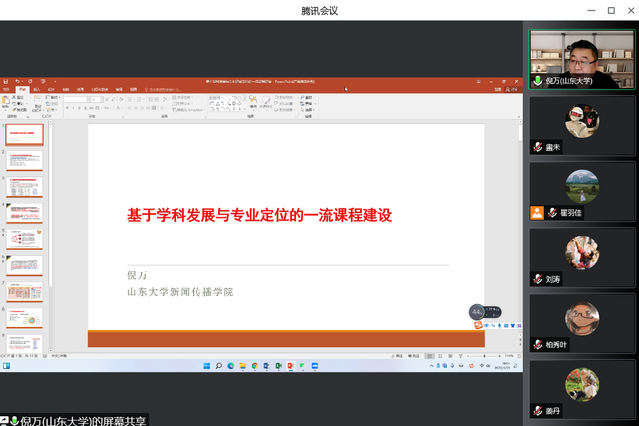Image resolution: width=639 pixels, height=426 pixels.
Task: Select the first slide thumbnail in the panel
Action: click(26, 133)
